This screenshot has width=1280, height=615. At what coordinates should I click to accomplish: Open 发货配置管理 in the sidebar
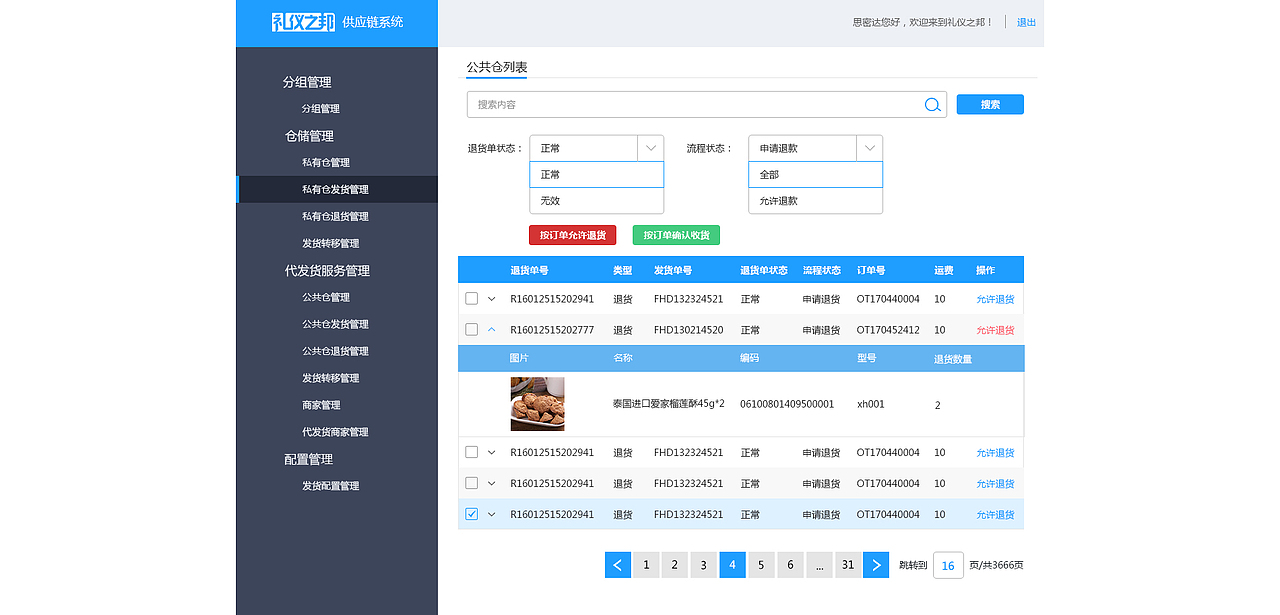[x=330, y=487]
